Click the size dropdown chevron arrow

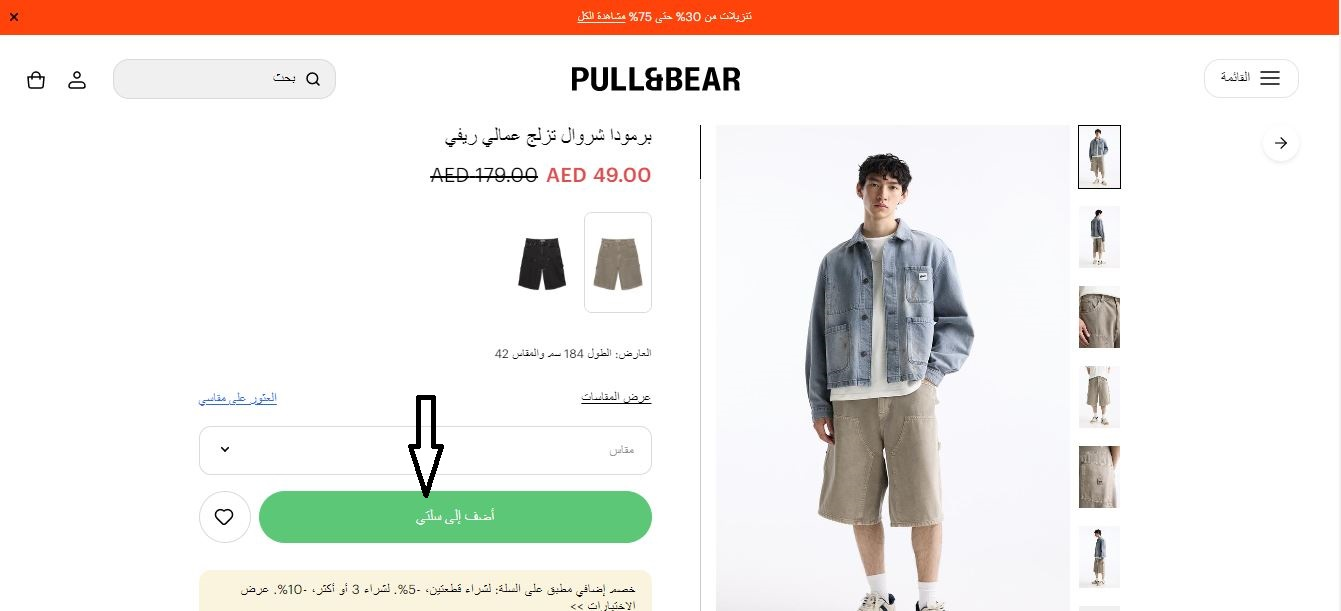225,450
